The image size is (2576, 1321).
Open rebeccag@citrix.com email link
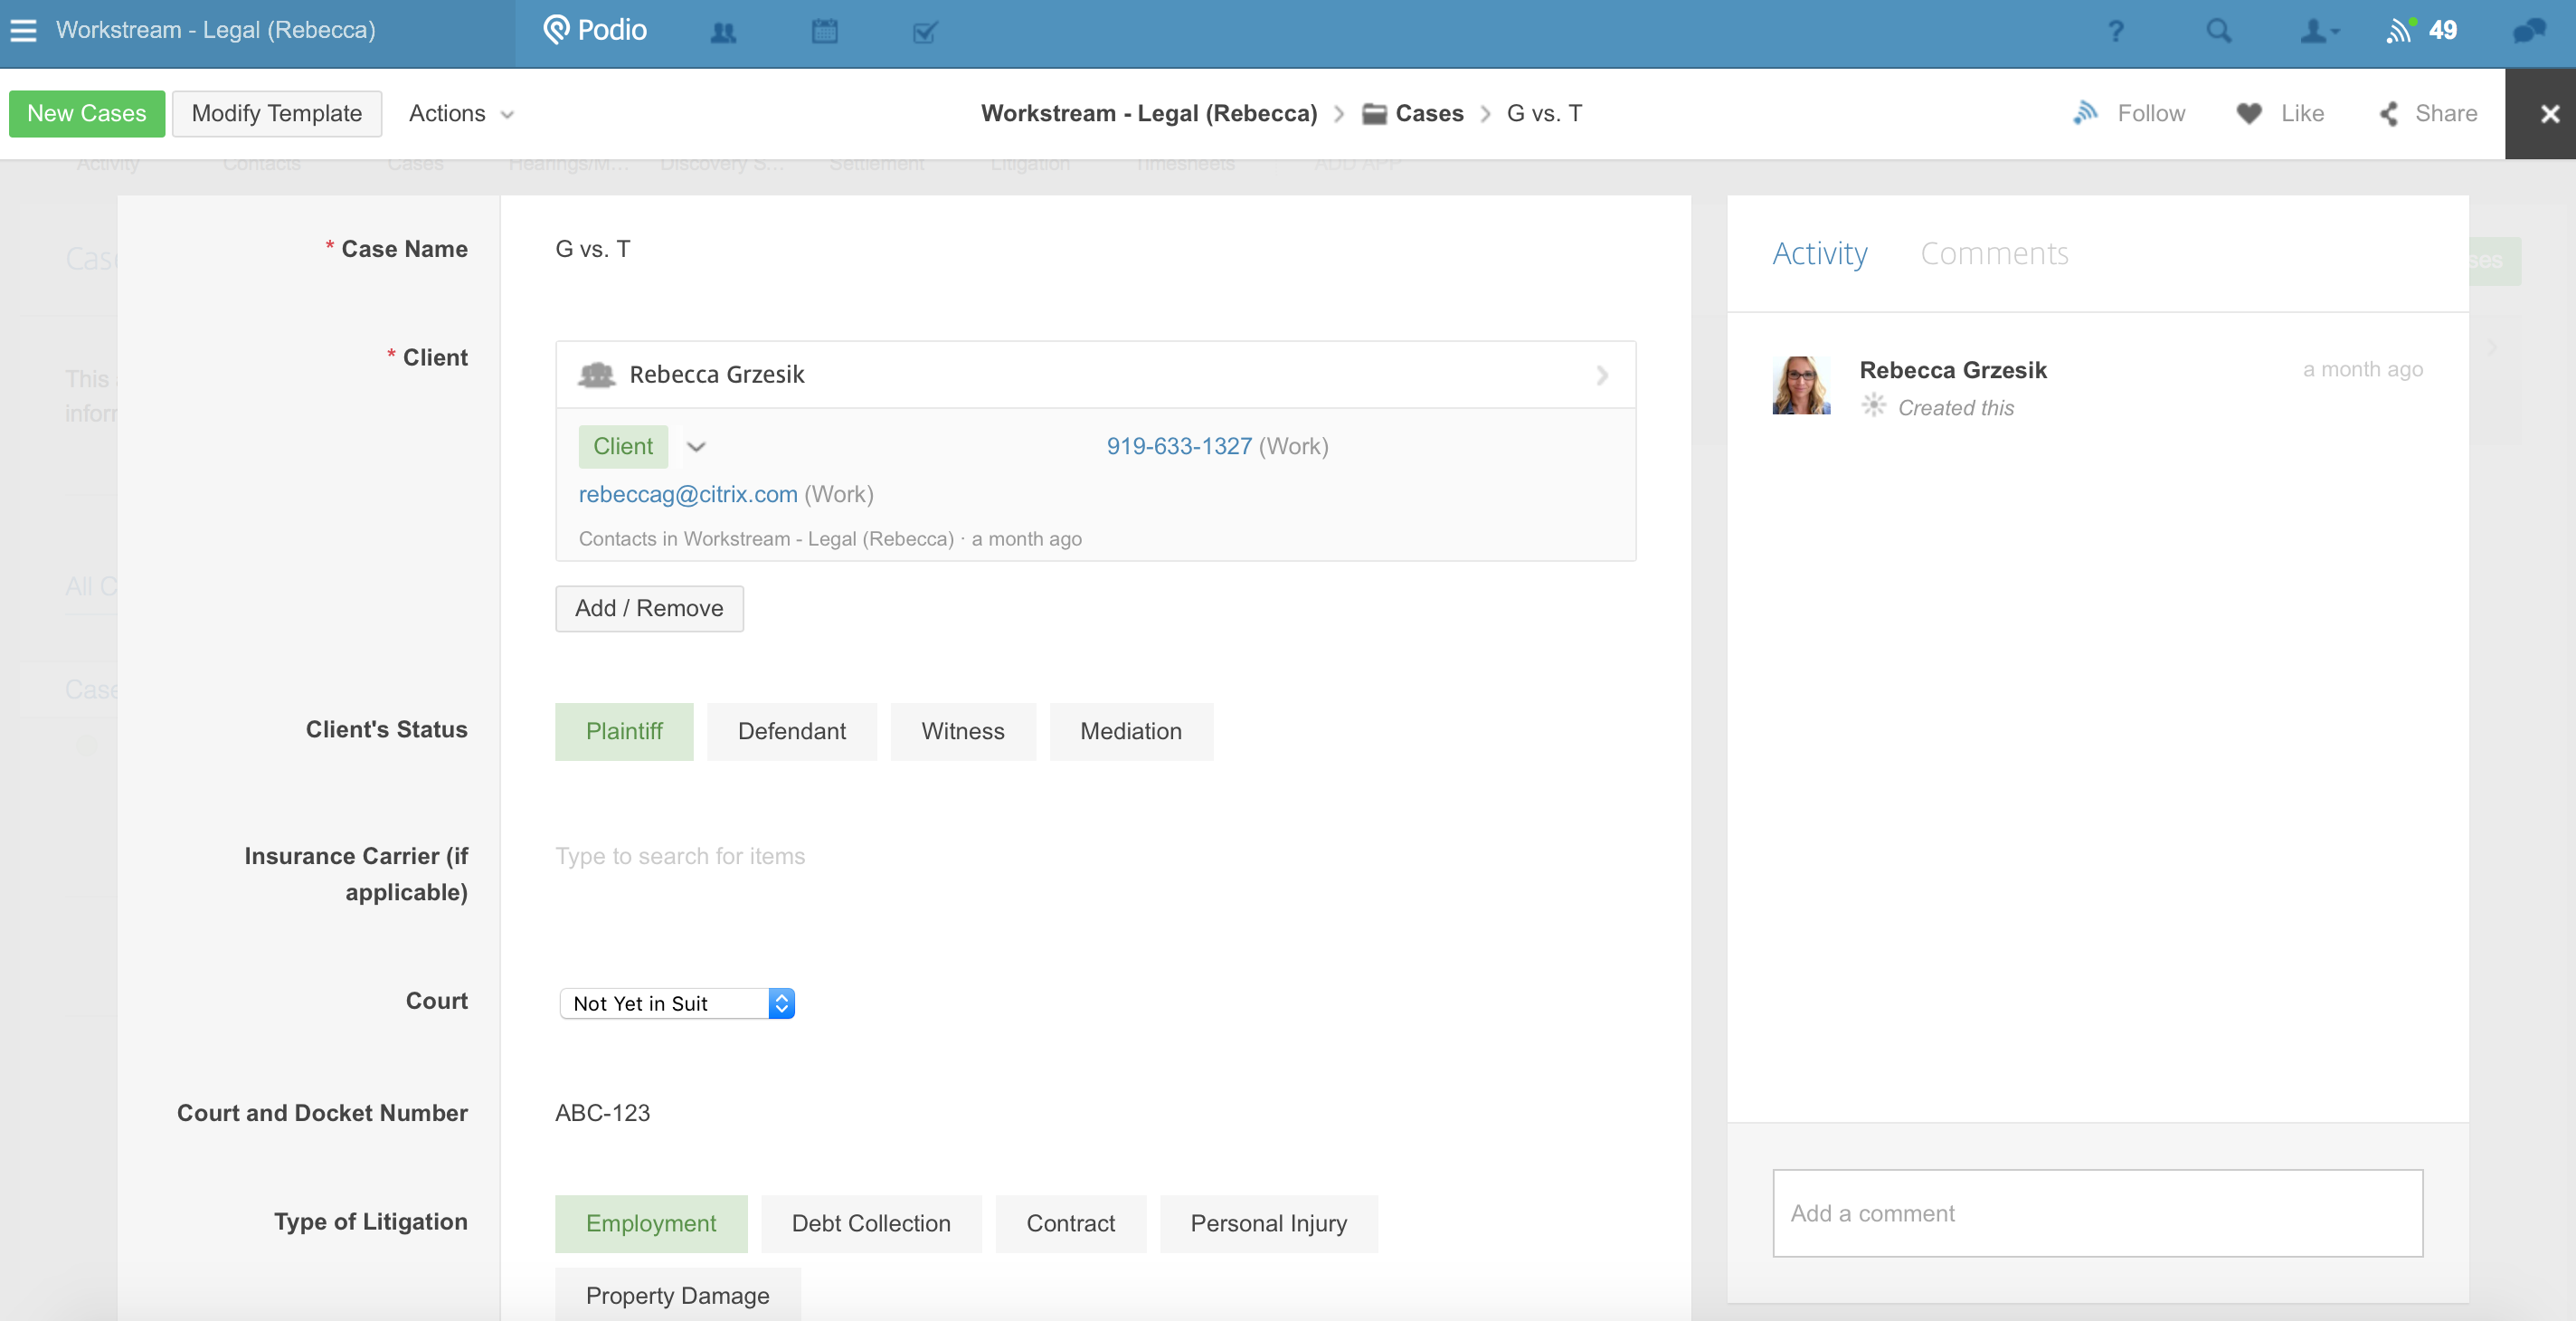[687, 494]
